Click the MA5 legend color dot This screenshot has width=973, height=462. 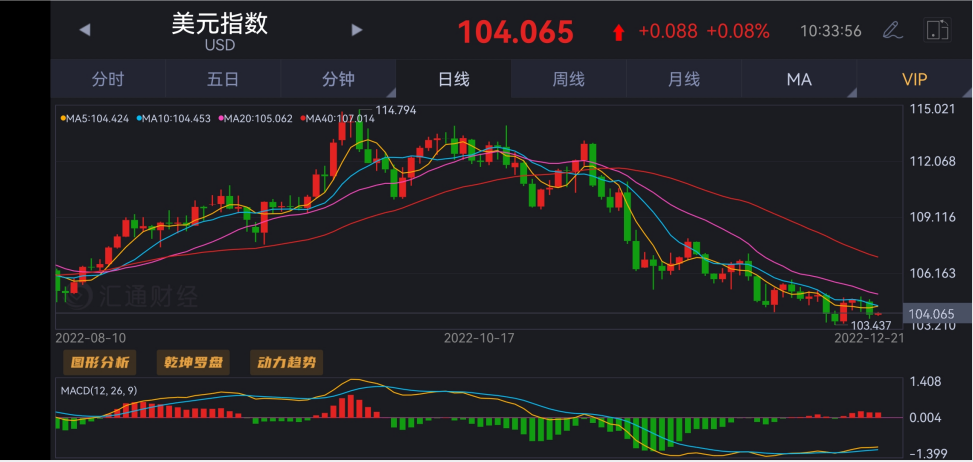coord(61,119)
